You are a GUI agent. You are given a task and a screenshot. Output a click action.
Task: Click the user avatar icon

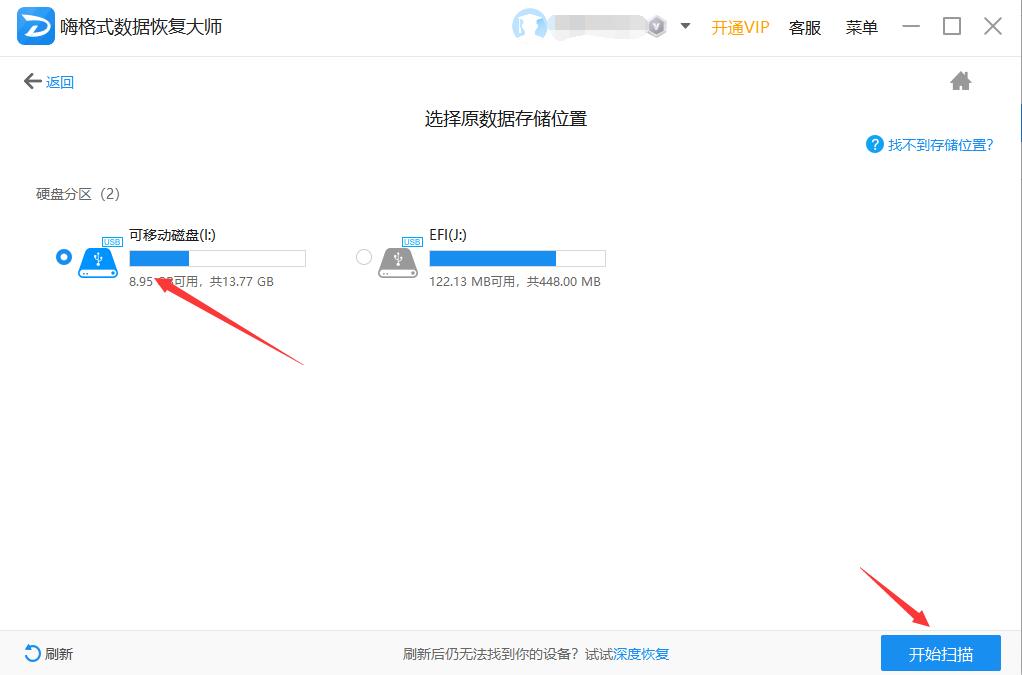(529, 27)
